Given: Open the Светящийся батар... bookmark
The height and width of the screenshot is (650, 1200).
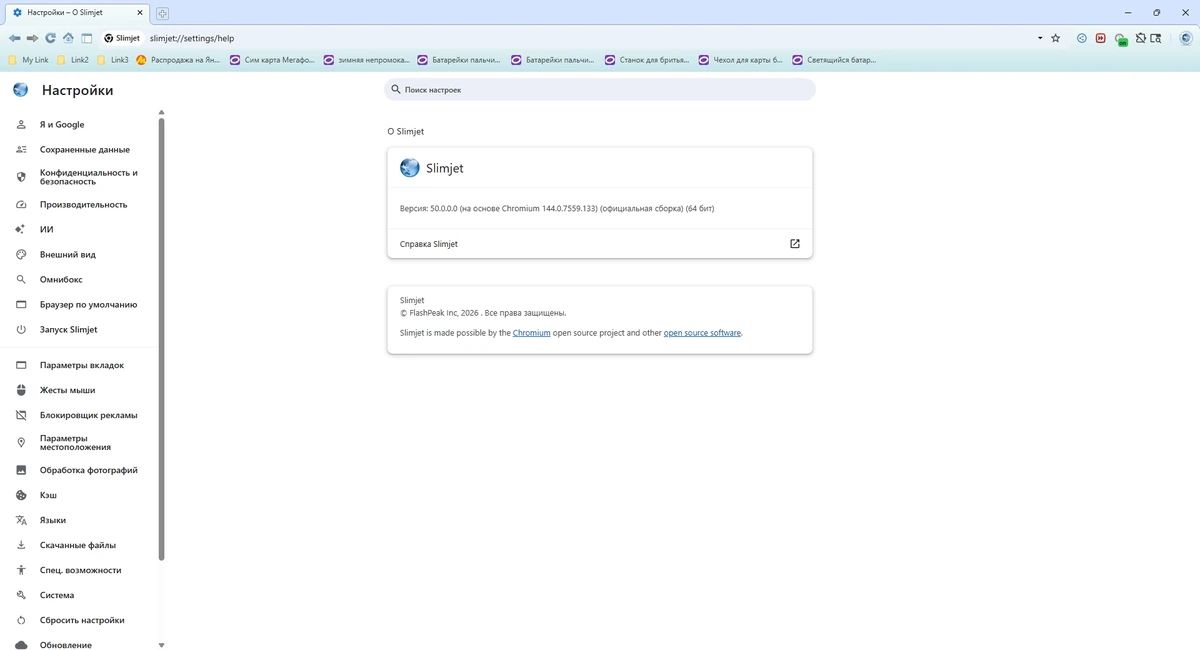Looking at the screenshot, I should click(x=834, y=60).
